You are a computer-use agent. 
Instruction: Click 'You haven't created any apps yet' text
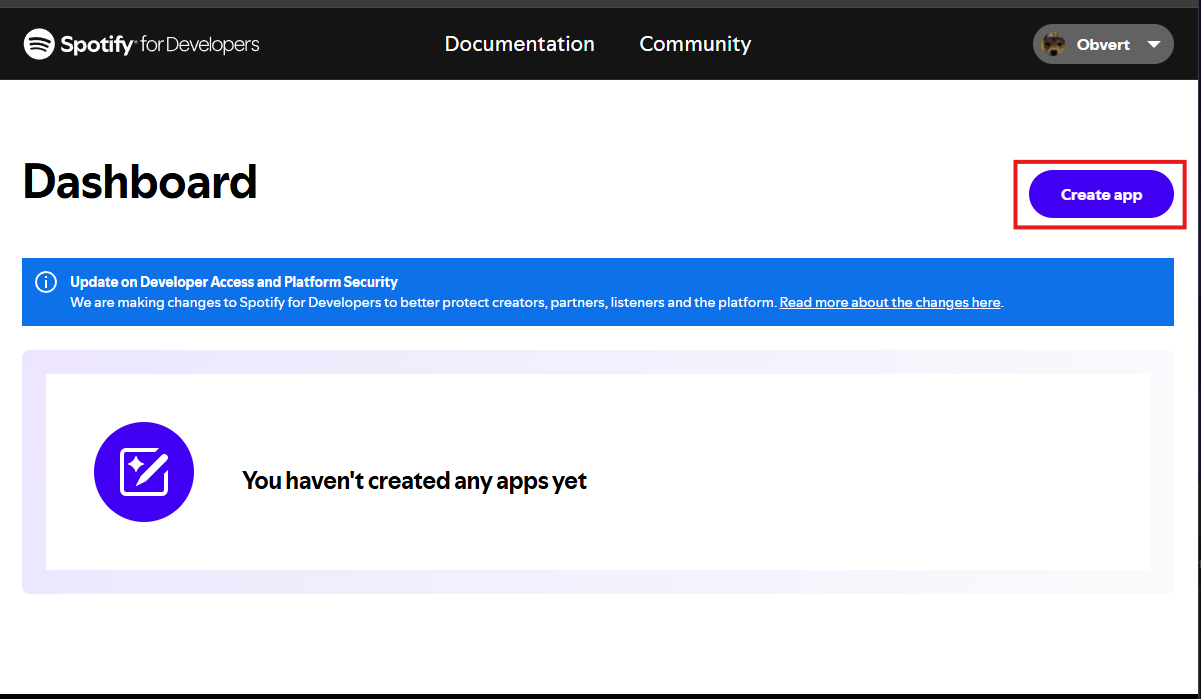[x=414, y=481]
